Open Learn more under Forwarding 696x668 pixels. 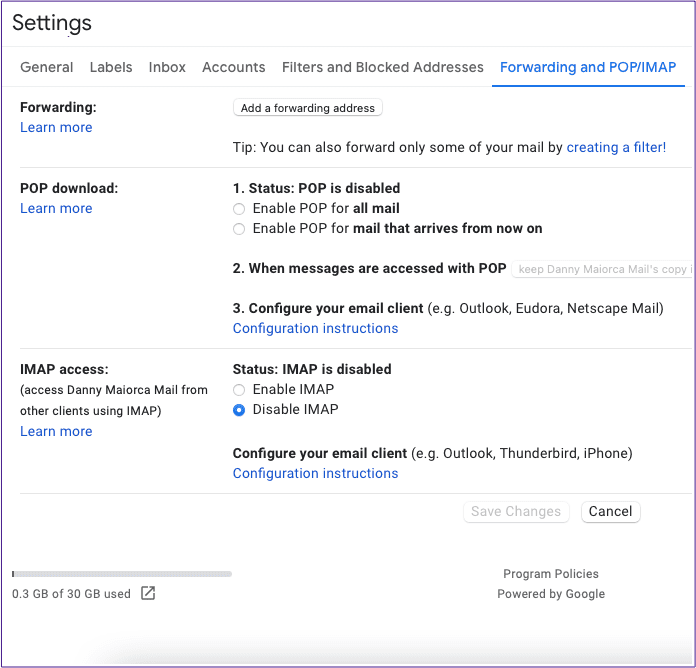[56, 127]
